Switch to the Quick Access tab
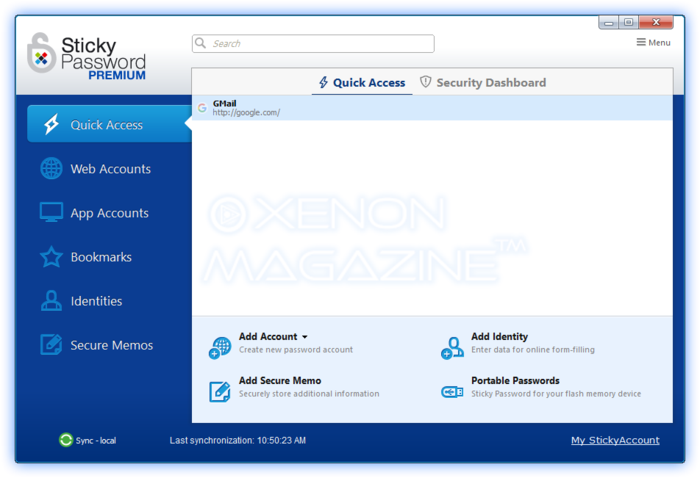The height and width of the screenshot is (478, 700). pos(362,83)
